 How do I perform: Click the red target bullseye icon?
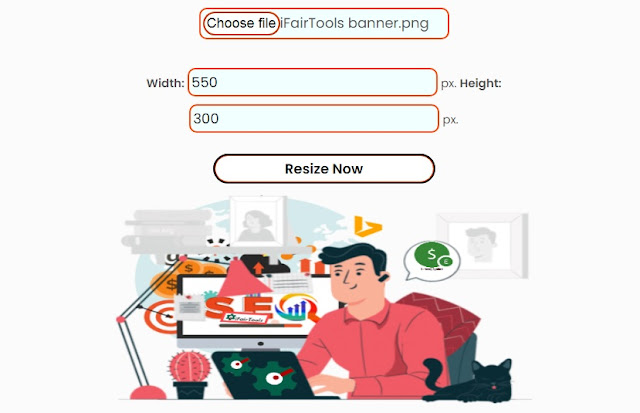[x=160, y=318]
